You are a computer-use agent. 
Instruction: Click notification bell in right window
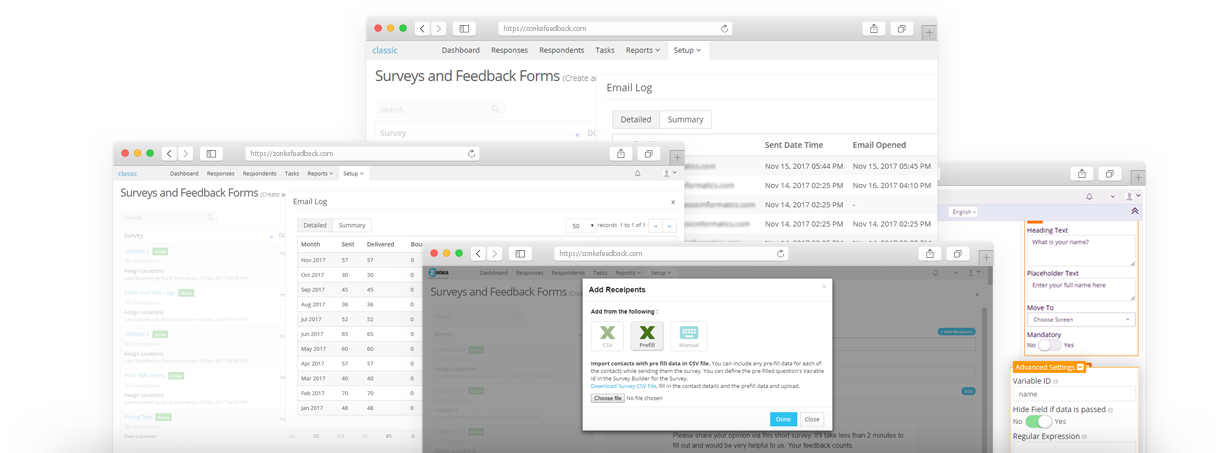point(1089,196)
